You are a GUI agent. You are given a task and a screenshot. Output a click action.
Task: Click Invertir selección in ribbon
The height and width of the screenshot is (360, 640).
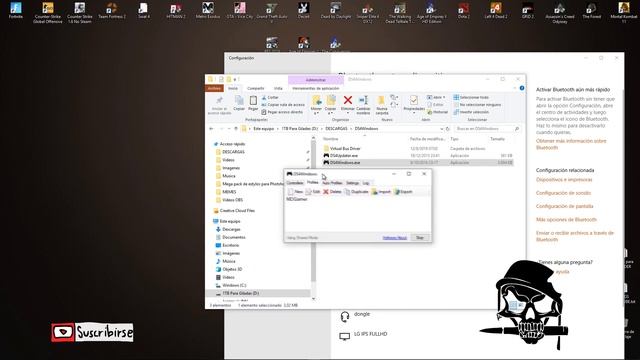tap(471, 112)
